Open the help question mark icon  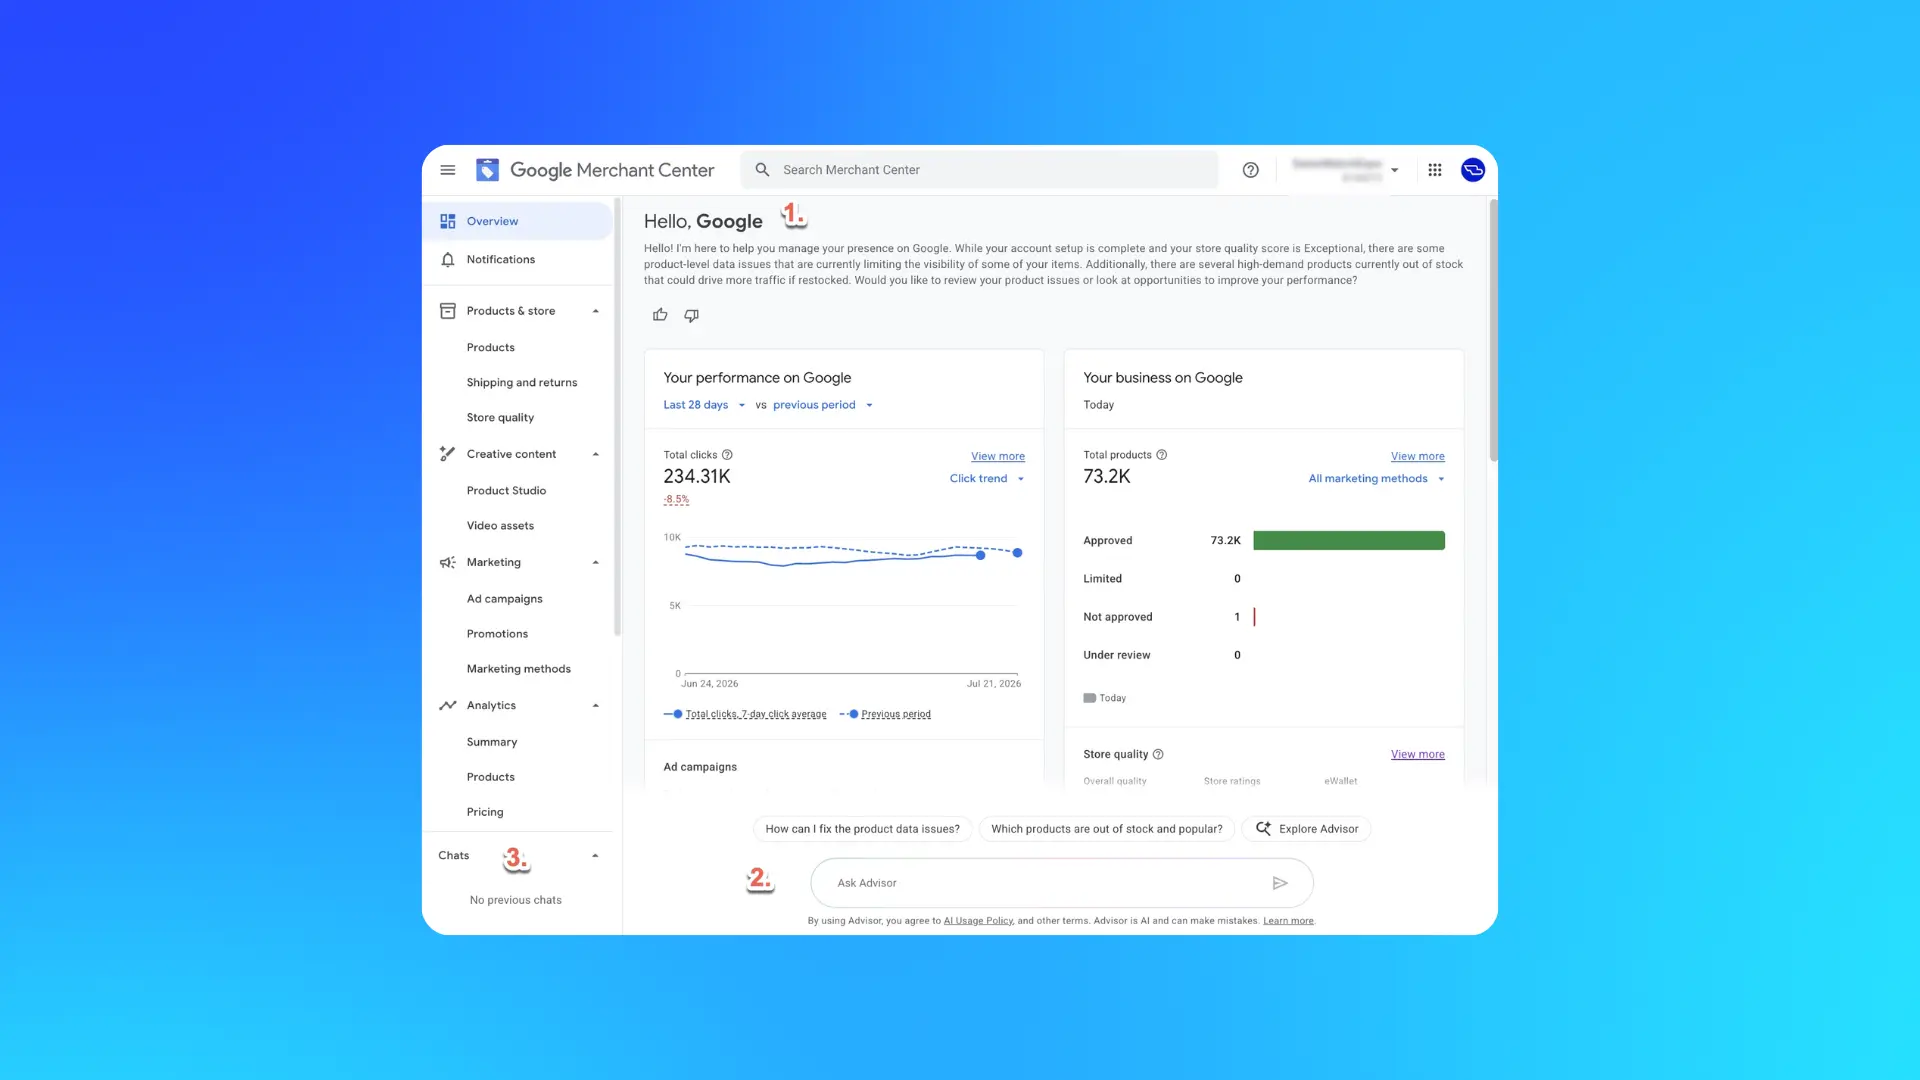point(1250,170)
